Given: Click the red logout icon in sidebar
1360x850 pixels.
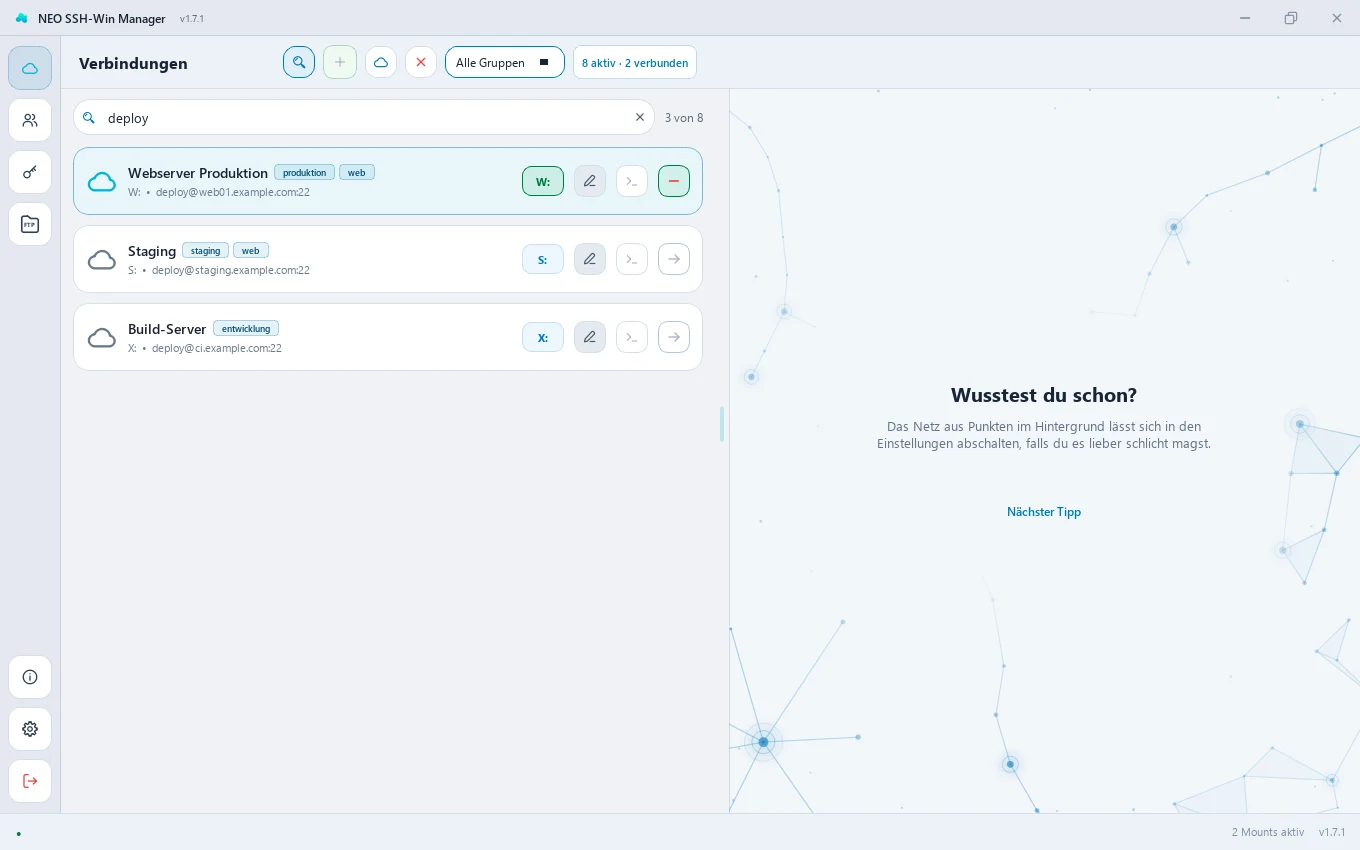Looking at the screenshot, I should [30, 781].
